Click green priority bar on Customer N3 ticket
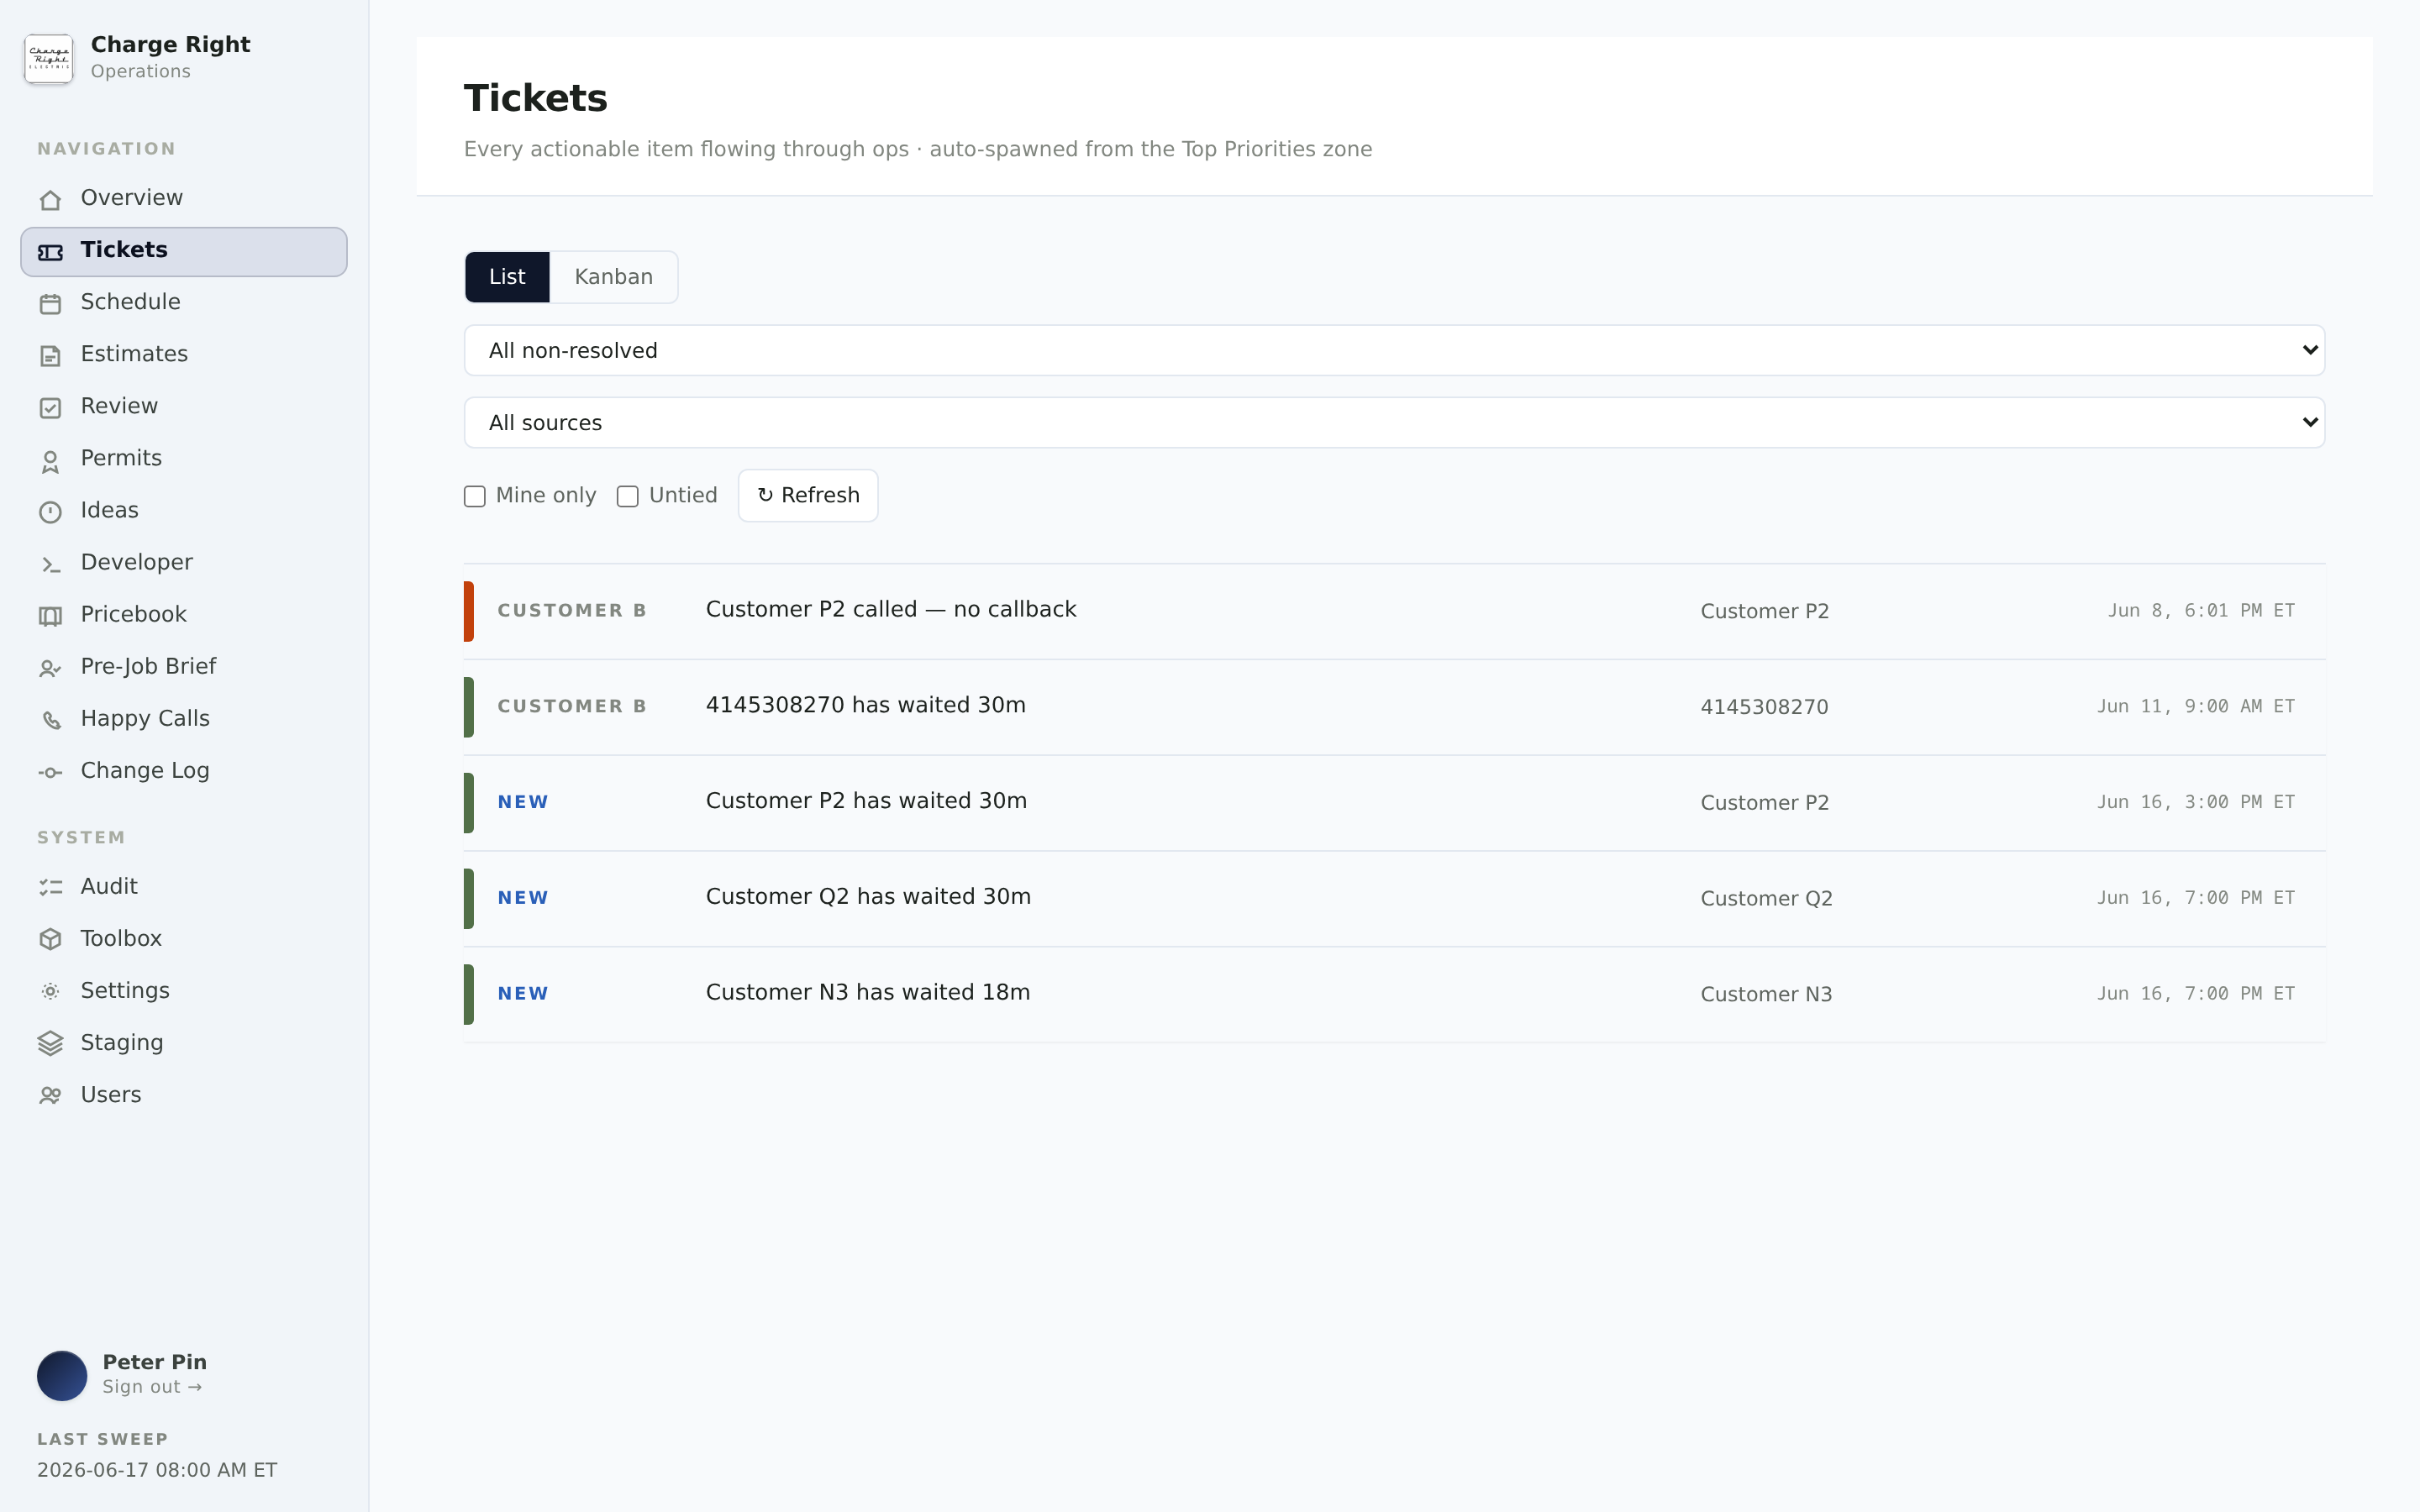Screen dimensions: 2420x1512 coord(469,994)
